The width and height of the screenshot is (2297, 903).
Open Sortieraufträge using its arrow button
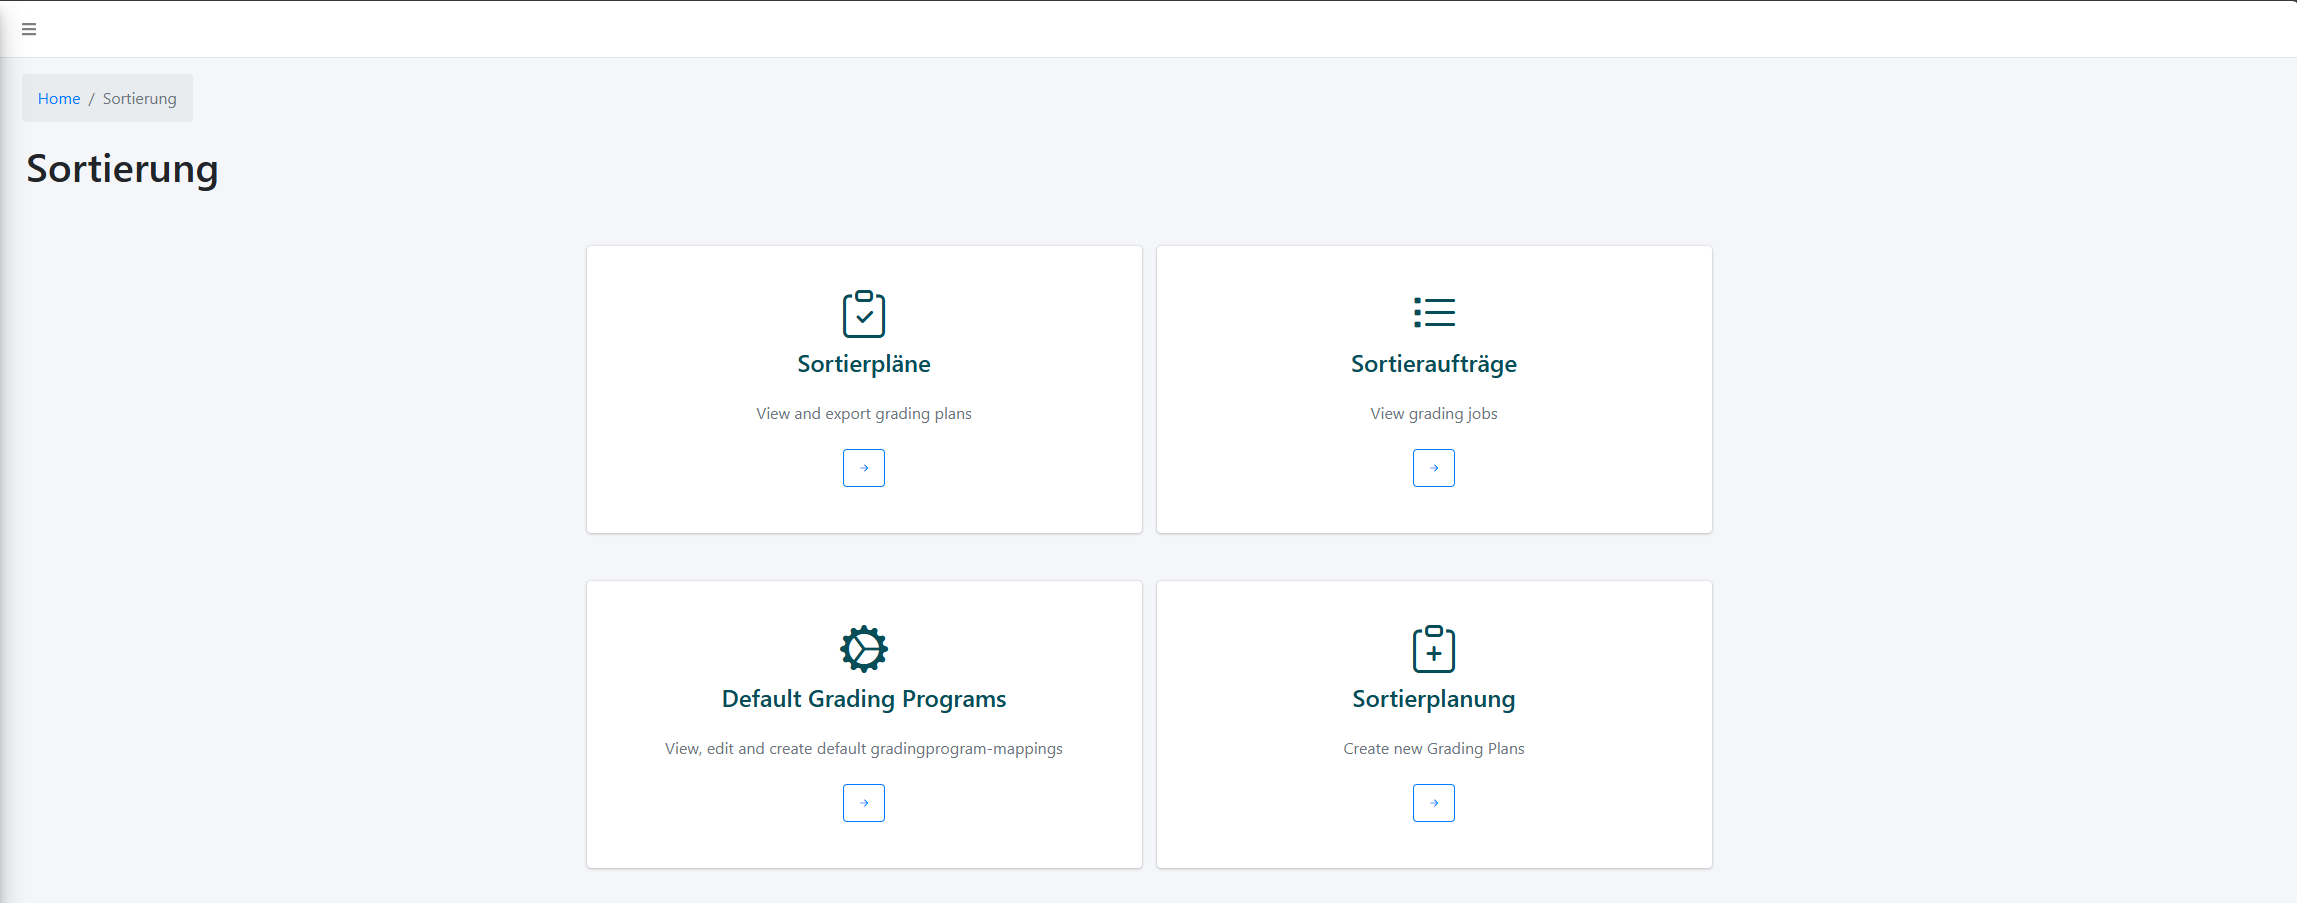click(x=1434, y=468)
